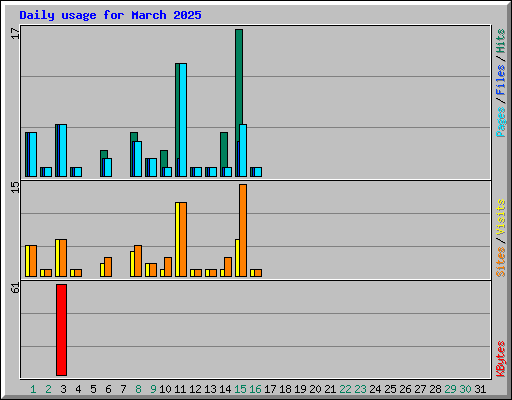Image resolution: width=512 pixels, height=400 pixels.
Task: Click the 'KBytes' legend label
Action: tap(501, 359)
